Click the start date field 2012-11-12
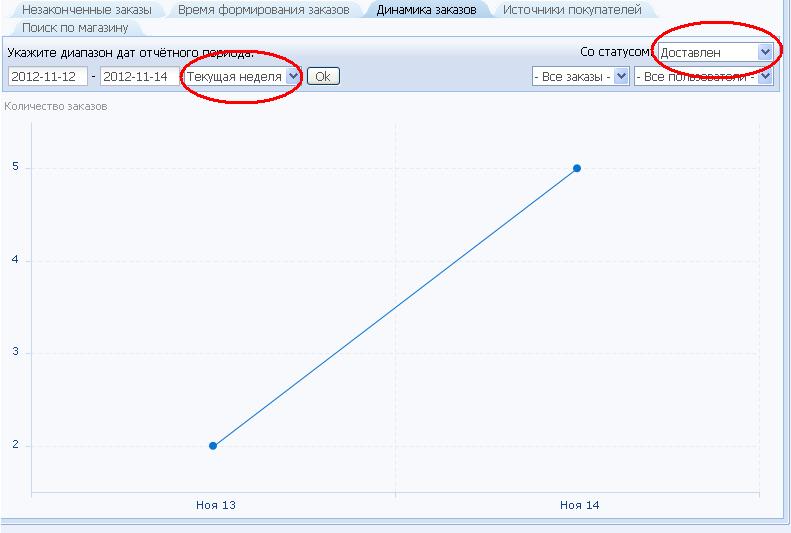Image resolution: width=791 pixels, height=533 pixels. click(x=47, y=76)
